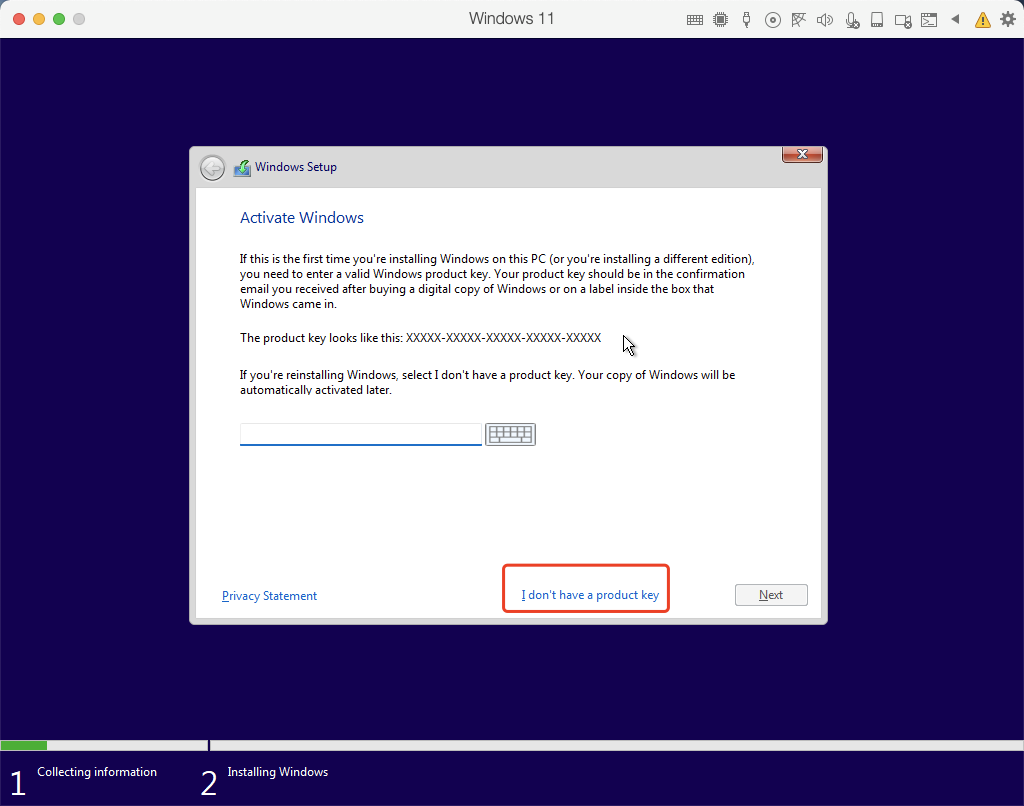Go back in Windows Setup
The height and width of the screenshot is (806, 1024).
point(212,168)
